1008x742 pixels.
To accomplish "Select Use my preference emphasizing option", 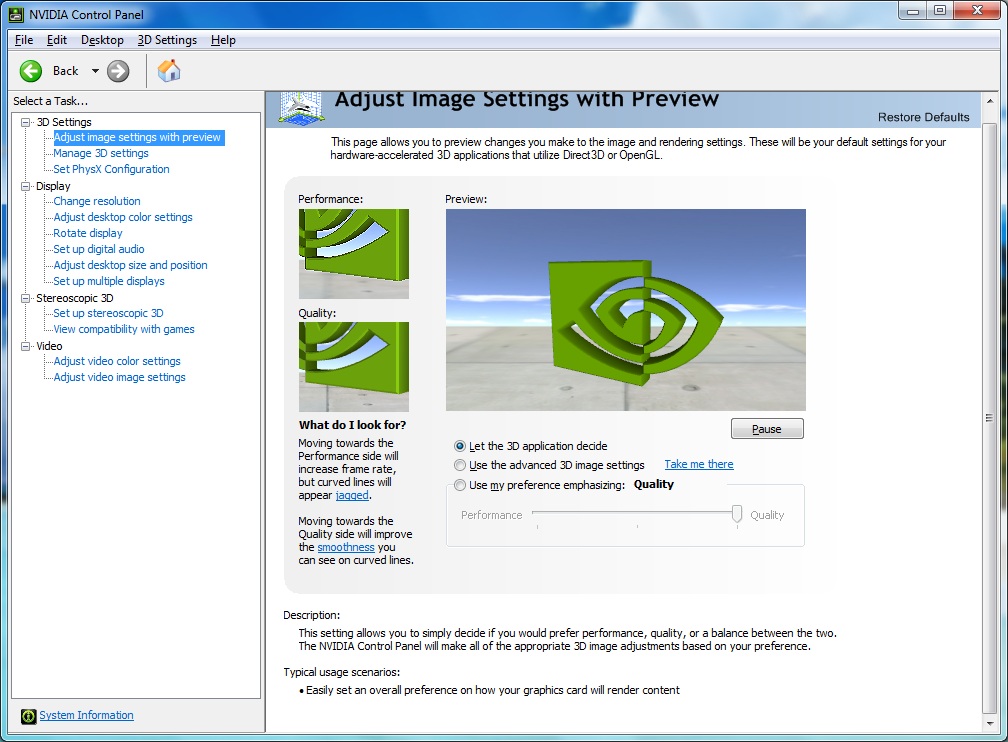I will 460,485.
